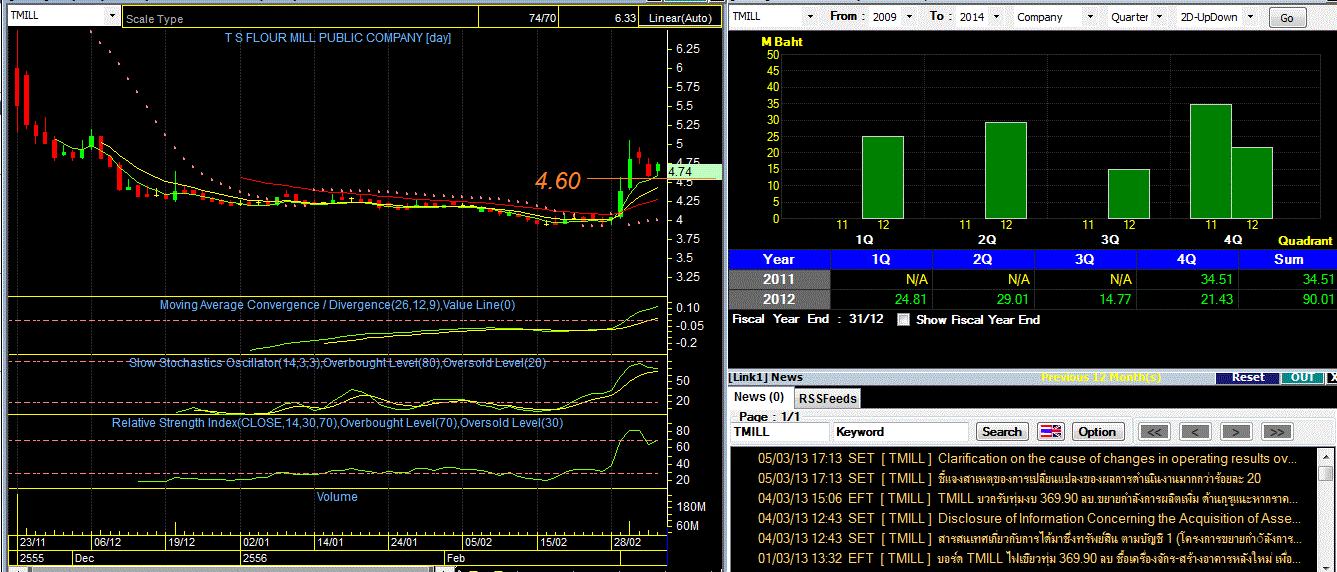Click the Linear(Auto) scale type field
Image resolution: width=1337 pixels, height=572 pixels.
(x=680, y=18)
